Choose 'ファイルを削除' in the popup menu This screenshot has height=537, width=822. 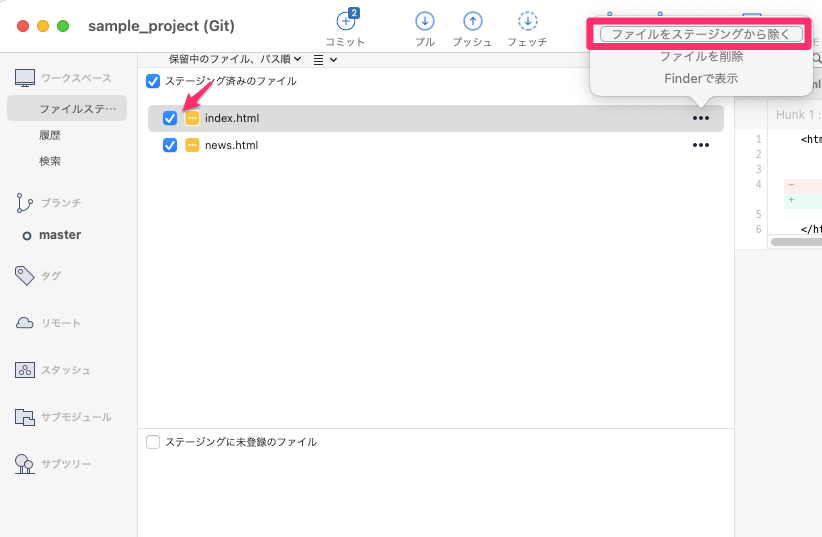pyautogui.click(x=701, y=56)
